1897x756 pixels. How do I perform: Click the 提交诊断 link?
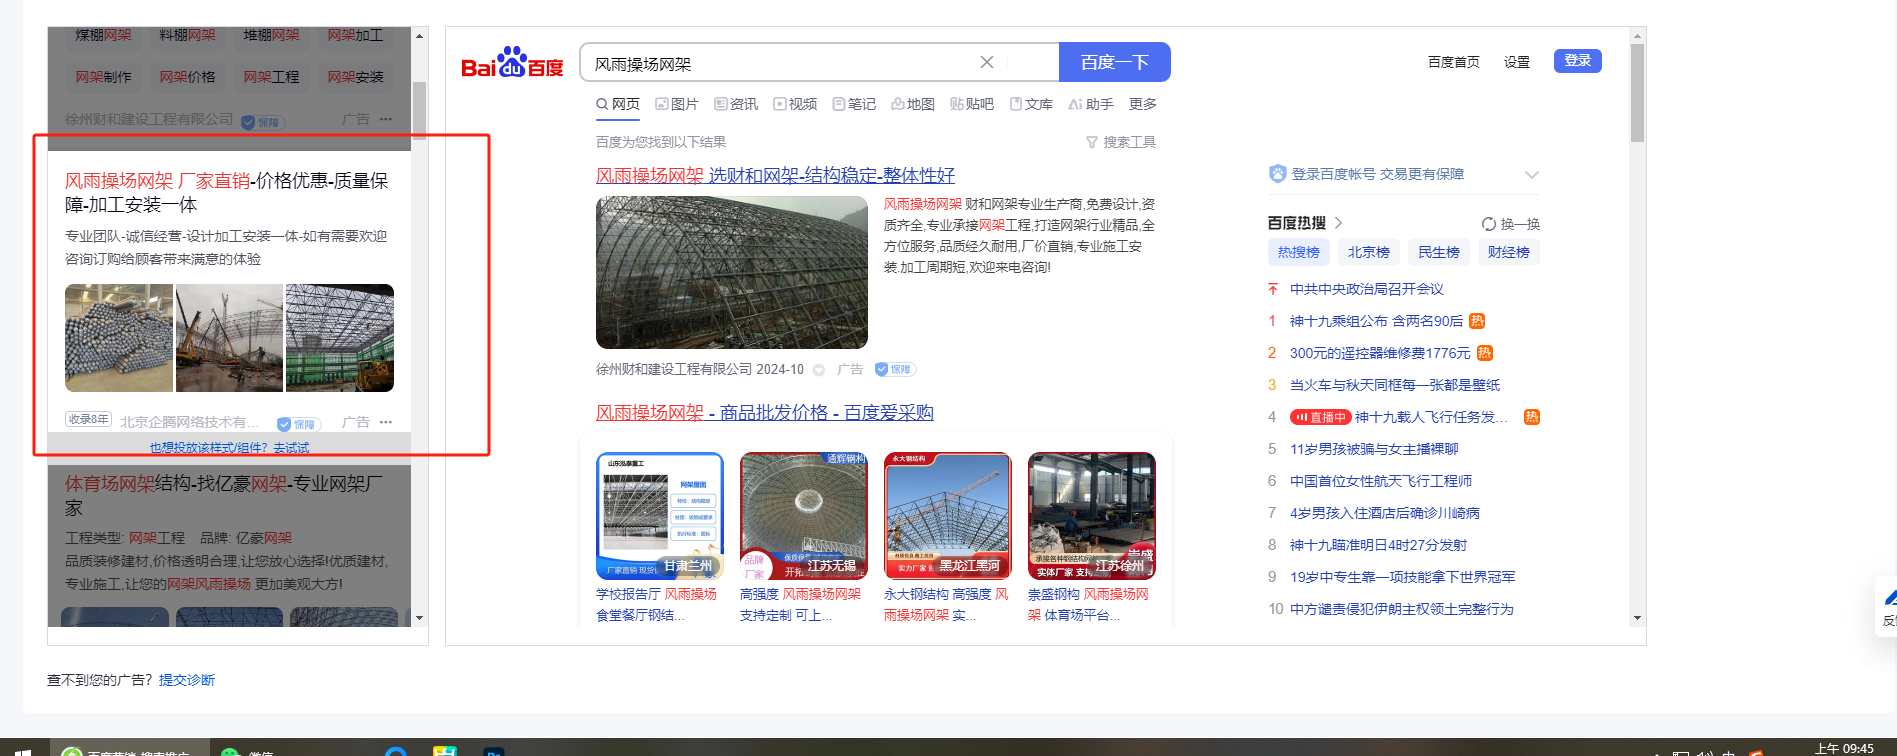click(x=187, y=680)
